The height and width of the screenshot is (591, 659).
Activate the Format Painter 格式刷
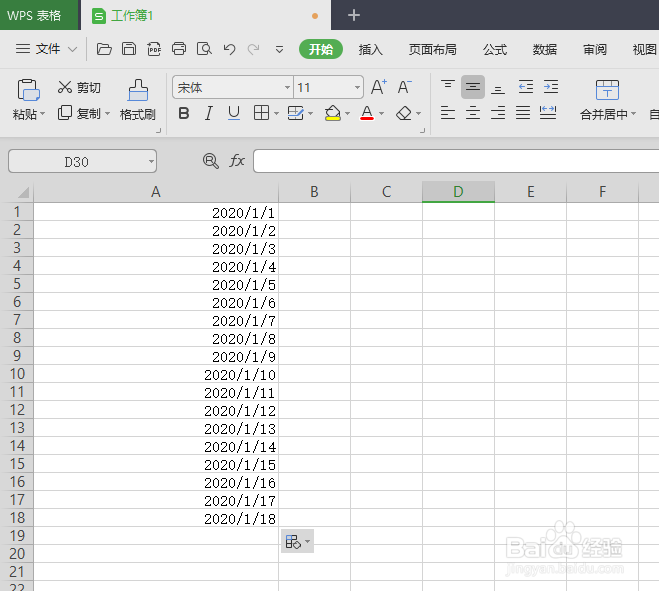(x=137, y=100)
